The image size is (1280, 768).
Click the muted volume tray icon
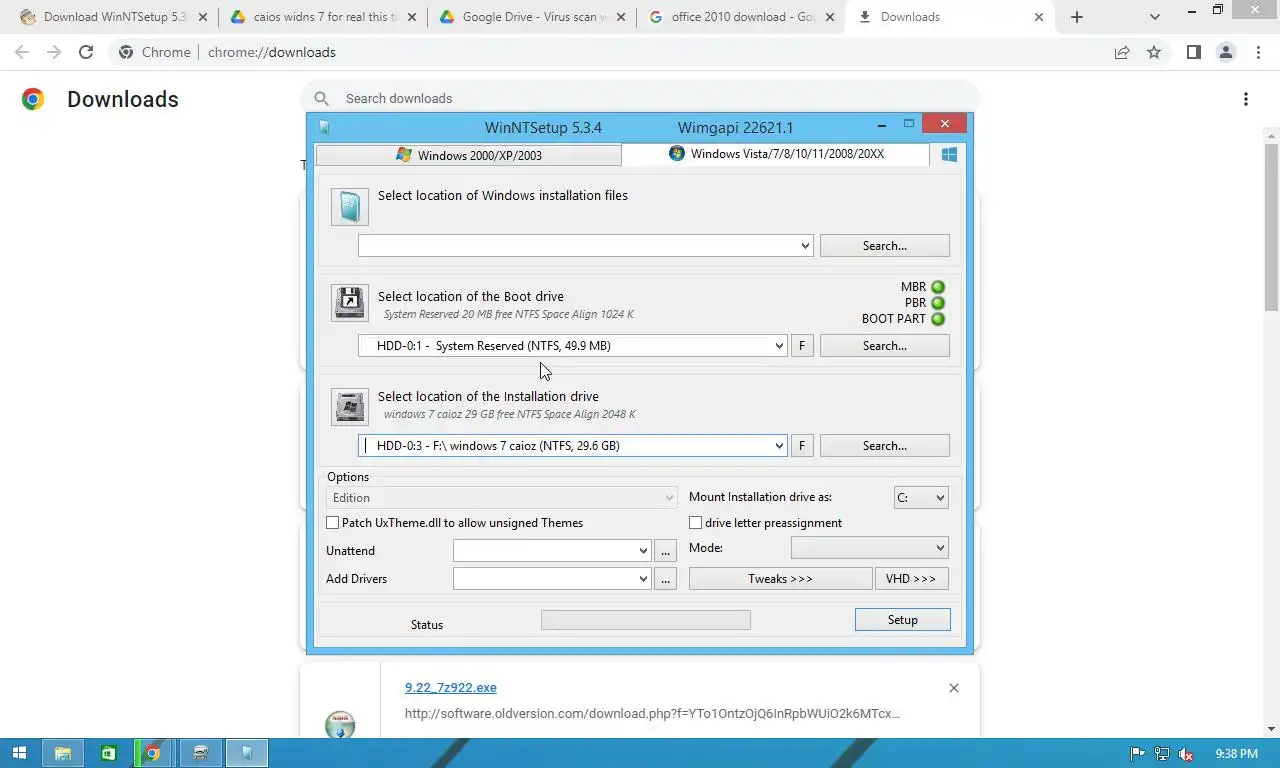(x=1186, y=754)
